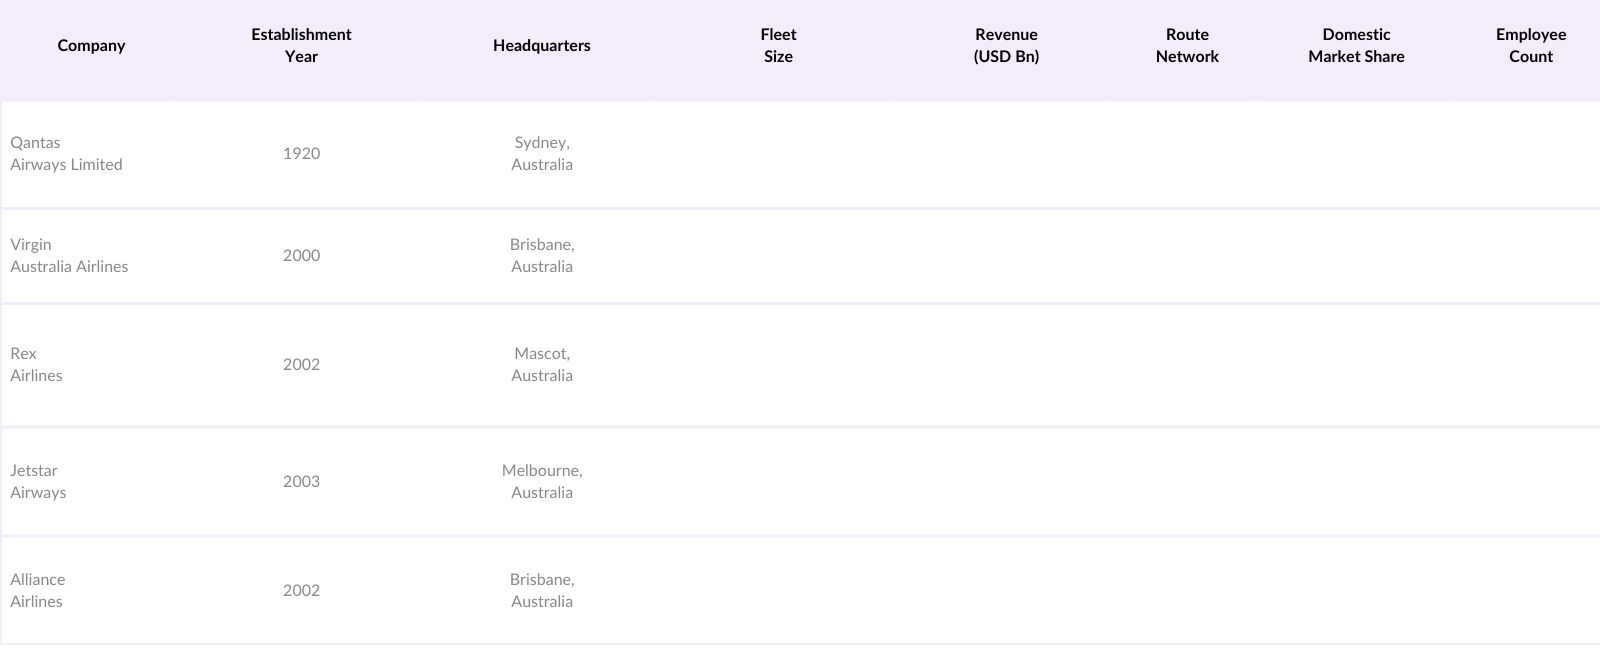
Task: Click the Qantas Airways Limited company cell
Action: 66,154
